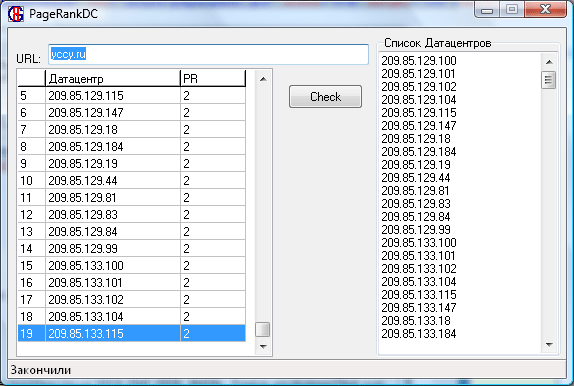Click the results table scrollbar thumb
Image resolution: width=574 pixels, height=386 pixels.
tap(262, 329)
